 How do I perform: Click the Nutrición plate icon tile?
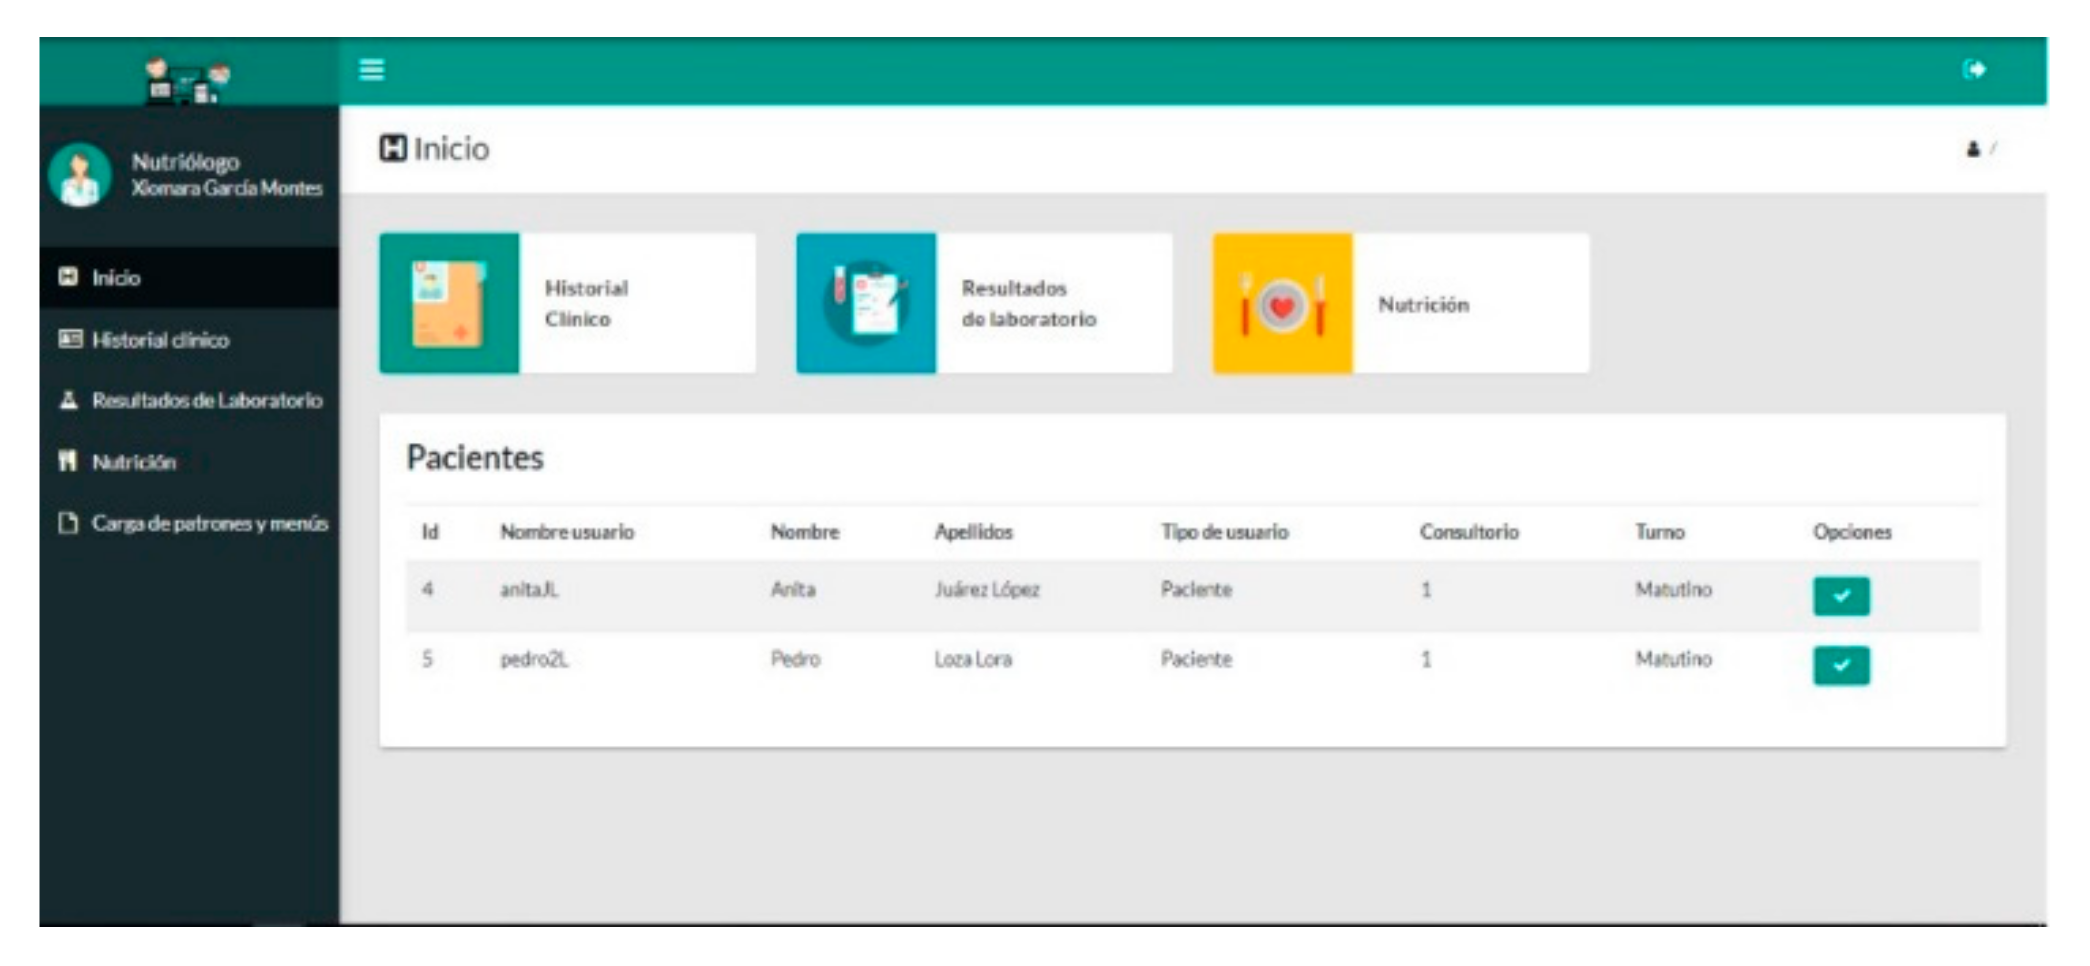point(1282,304)
